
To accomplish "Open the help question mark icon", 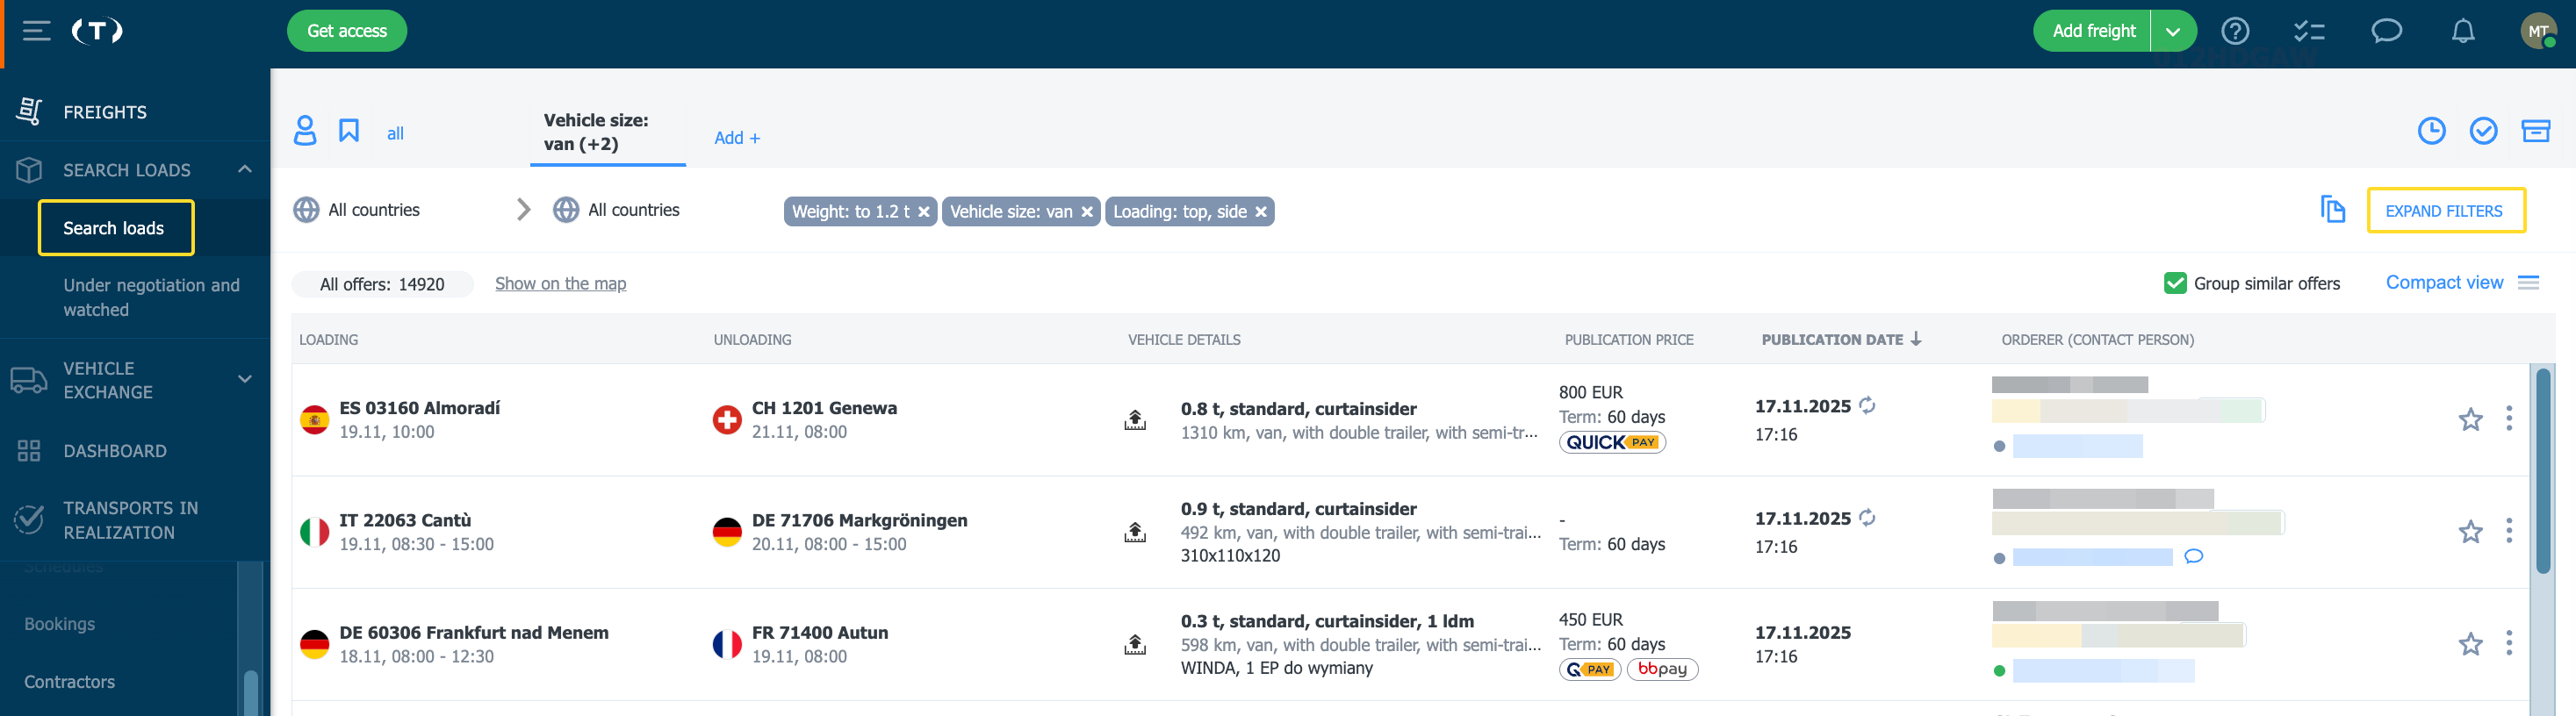I will (x=2234, y=32).
